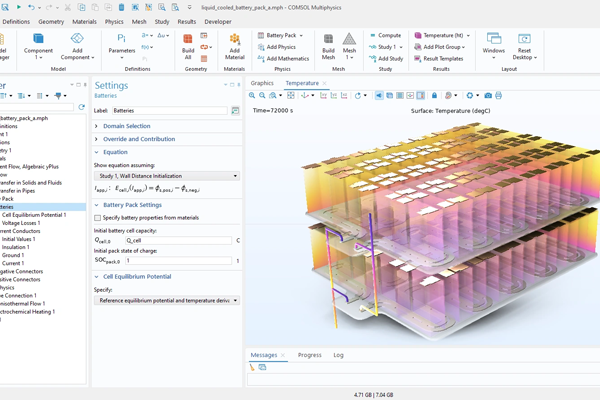Switch to the Progress tab
The image size is (600, 400).
[310, 355]
